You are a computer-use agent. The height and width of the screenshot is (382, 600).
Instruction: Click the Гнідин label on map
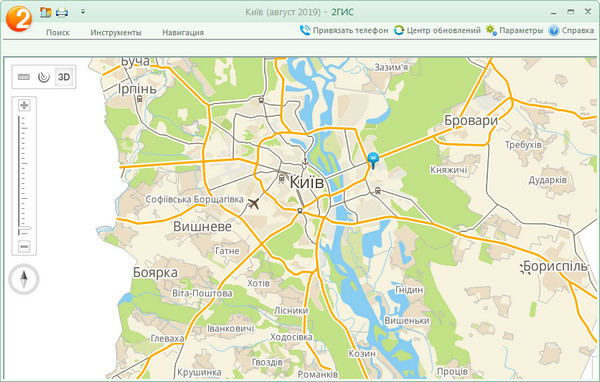(x=409, y=290)
